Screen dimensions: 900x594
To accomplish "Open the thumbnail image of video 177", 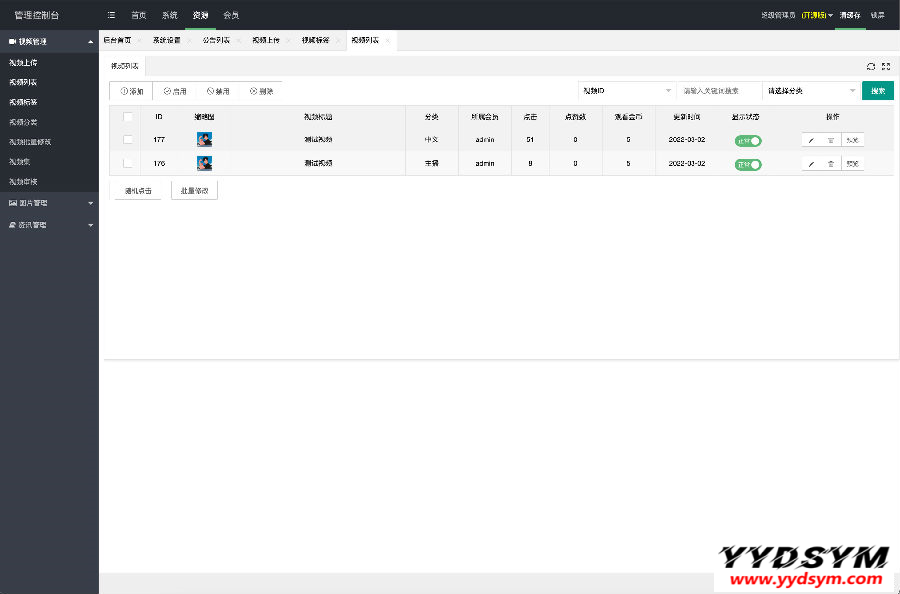I will click(x=204, y=140).
